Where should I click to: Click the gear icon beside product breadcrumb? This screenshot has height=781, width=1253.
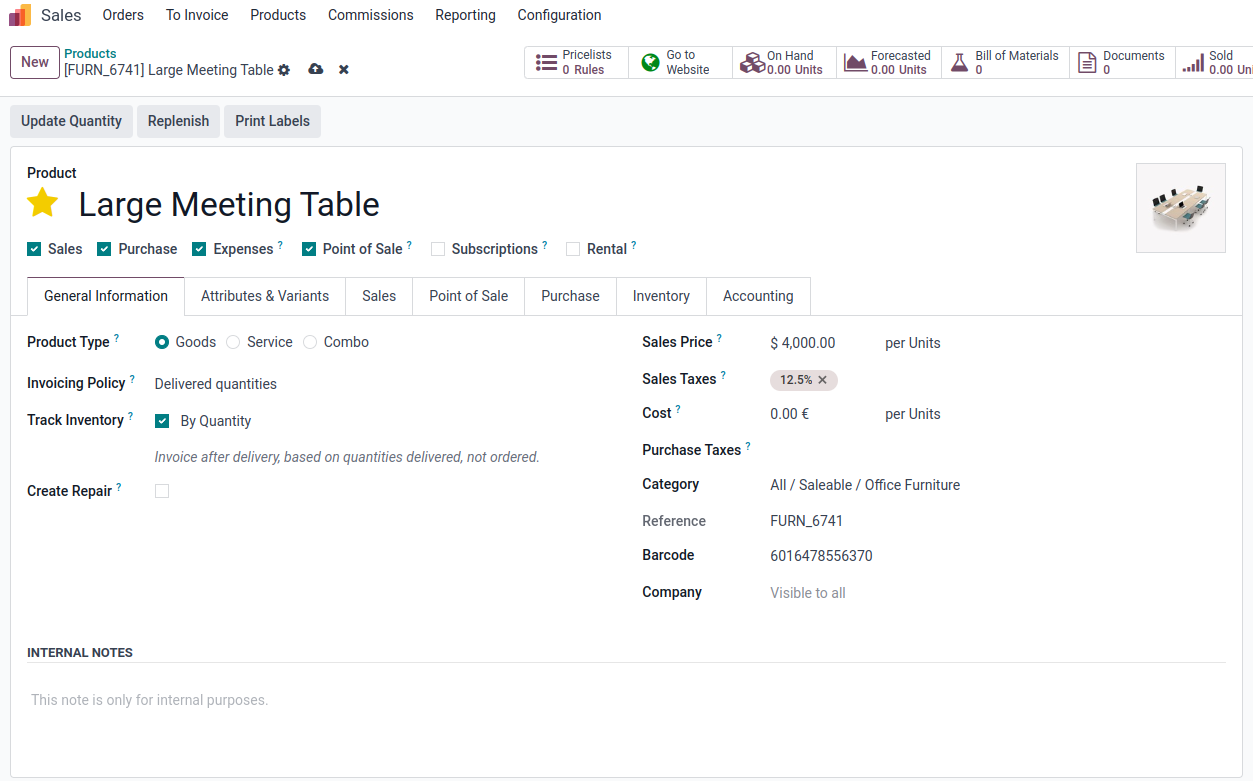(x=284, y=70)
